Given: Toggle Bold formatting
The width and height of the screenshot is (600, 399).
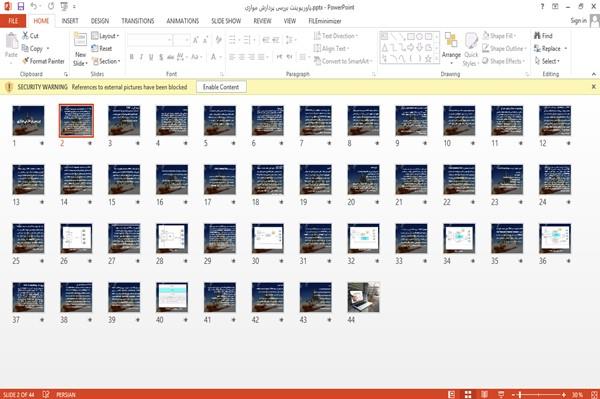Looking at the screenshot, I should click(x=132, y=57).
